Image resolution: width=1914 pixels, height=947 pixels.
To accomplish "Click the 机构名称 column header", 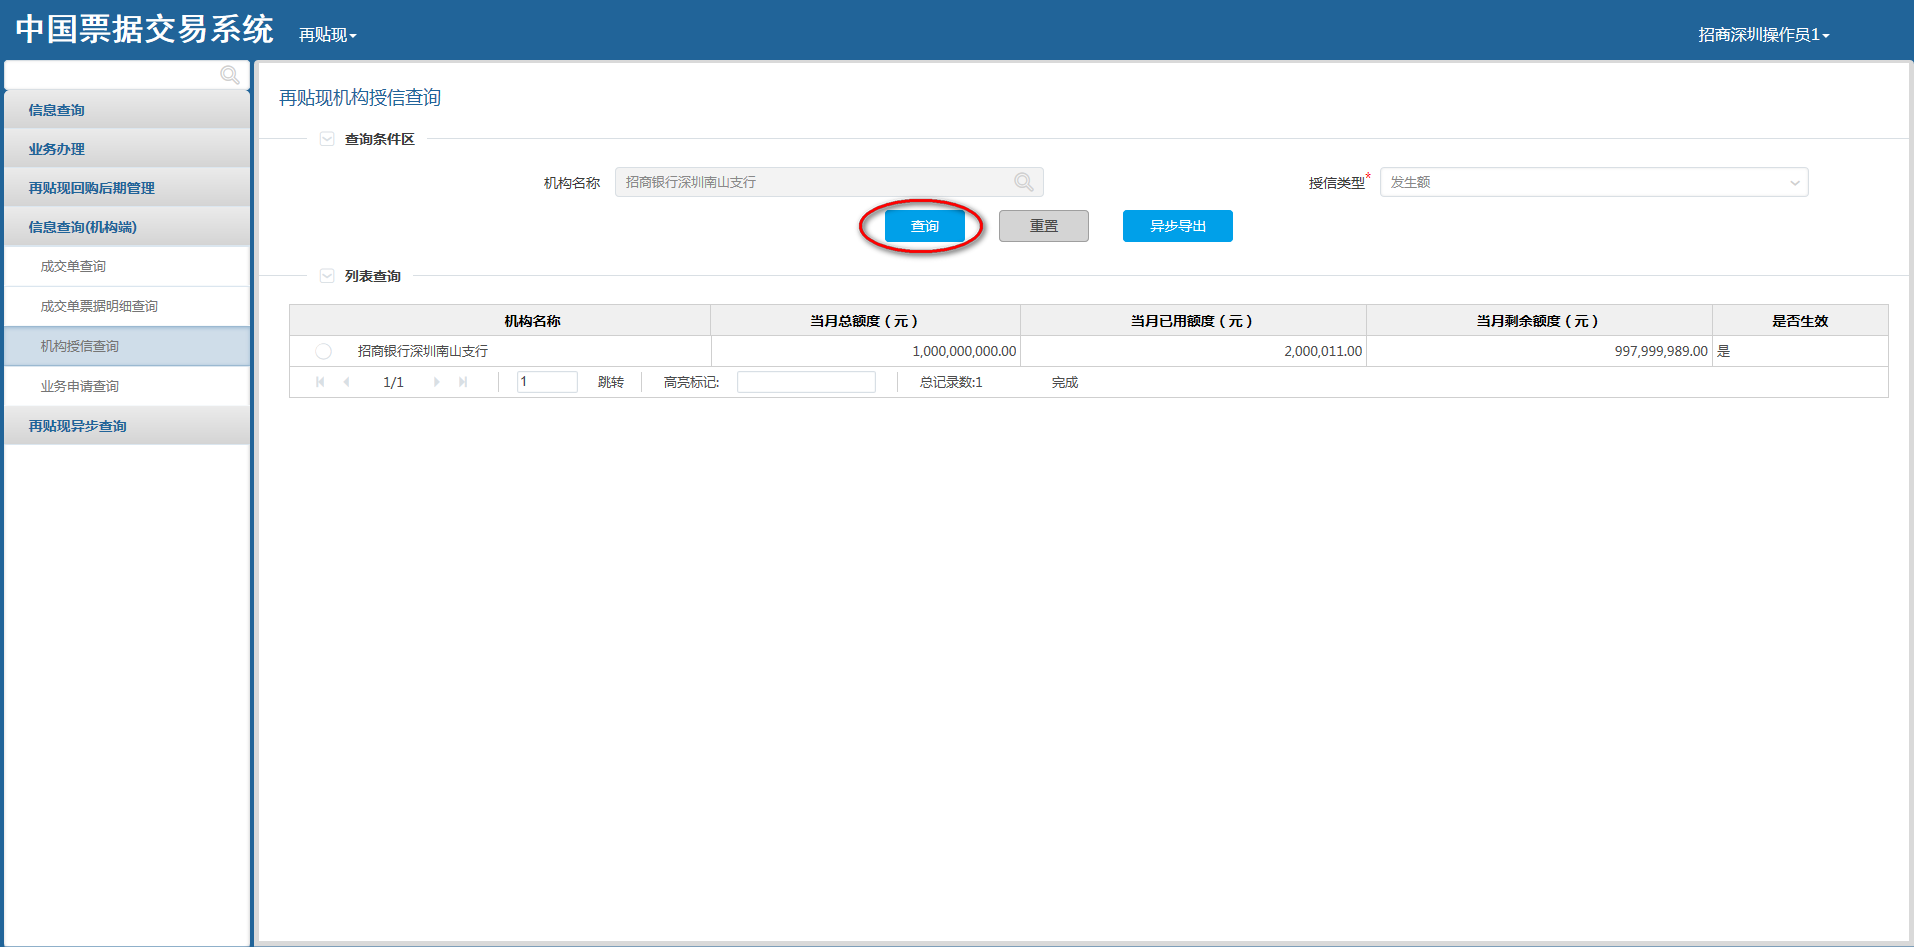I will click(x=500, y=321).
